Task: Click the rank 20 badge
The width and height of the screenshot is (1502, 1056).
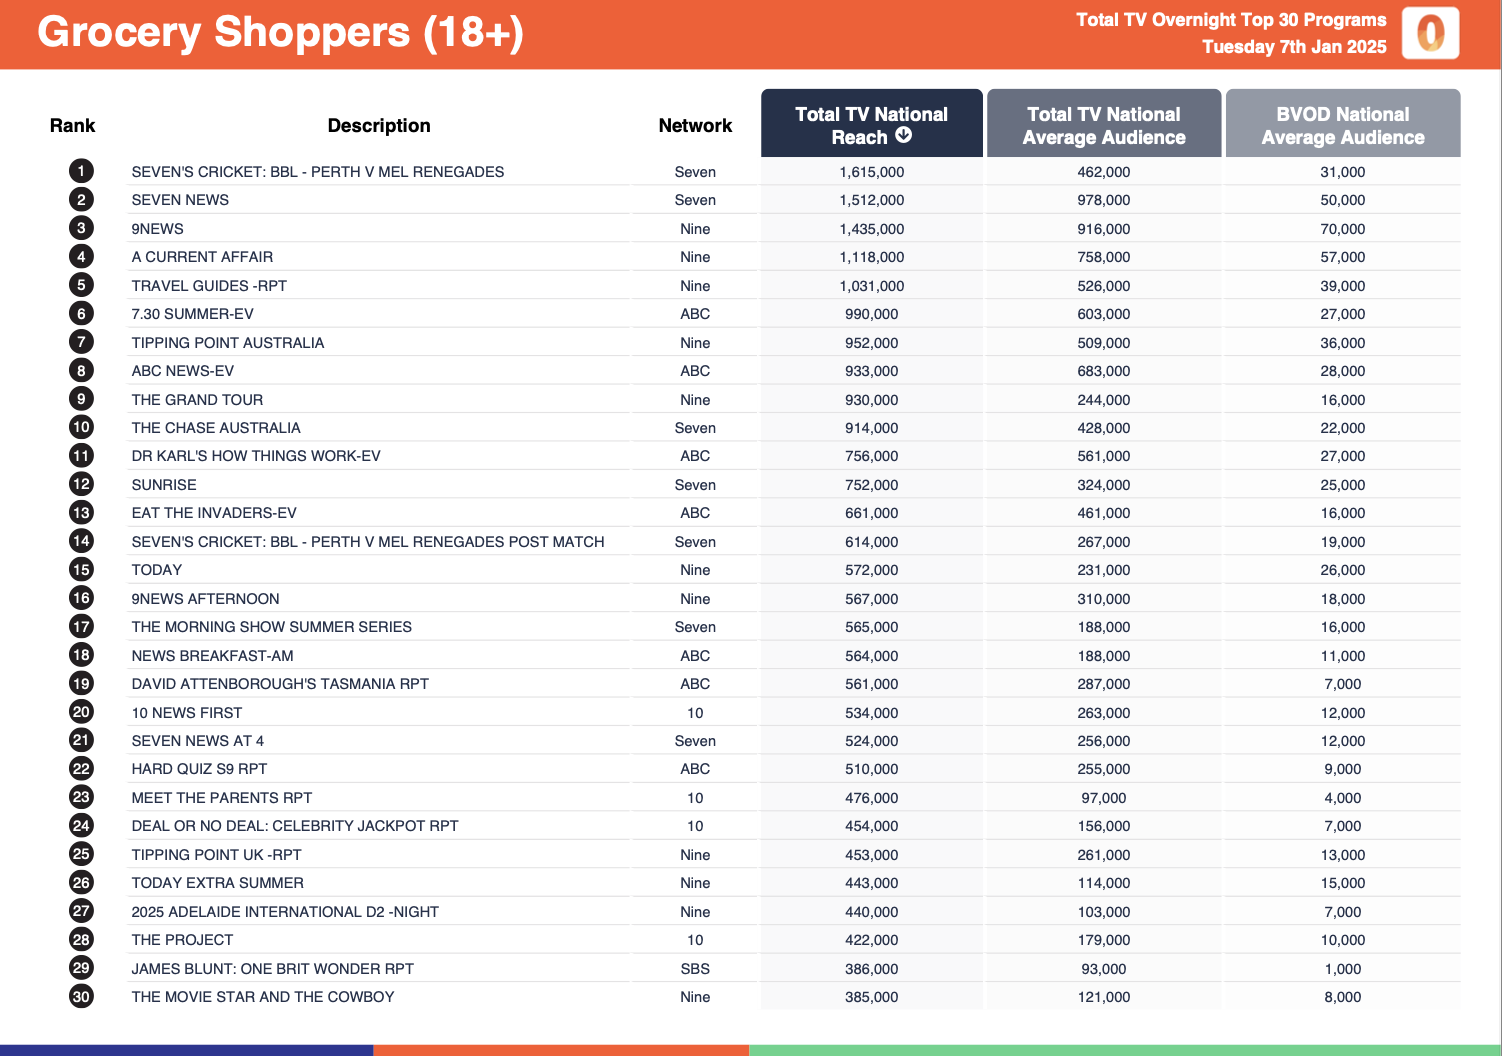Action: (81, 712)
